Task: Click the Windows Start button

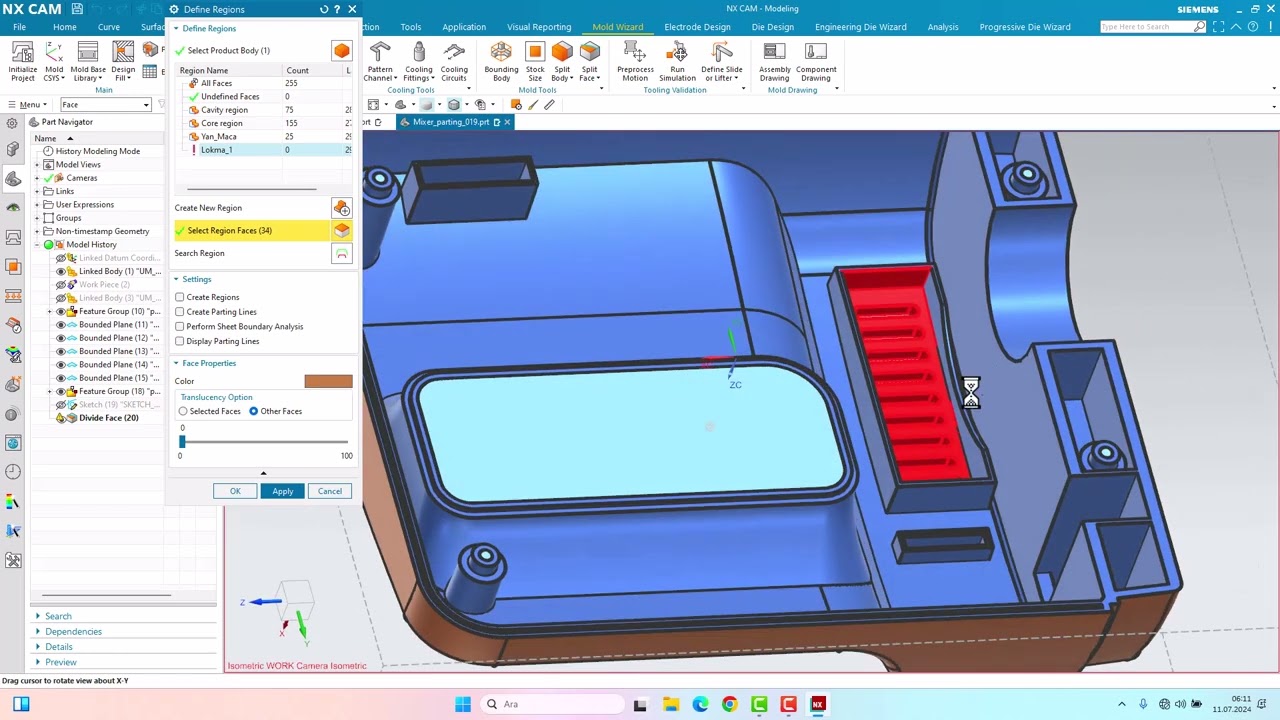Action: point(463,704)
